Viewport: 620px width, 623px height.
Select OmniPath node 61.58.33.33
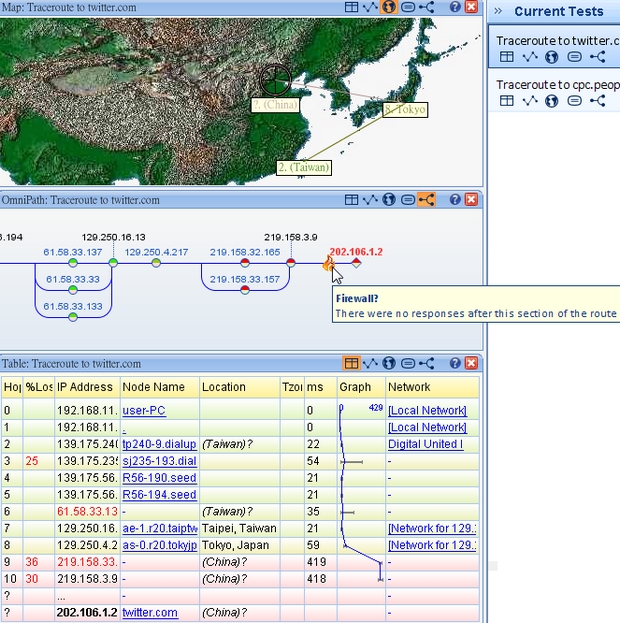click(x=73, y=290)
